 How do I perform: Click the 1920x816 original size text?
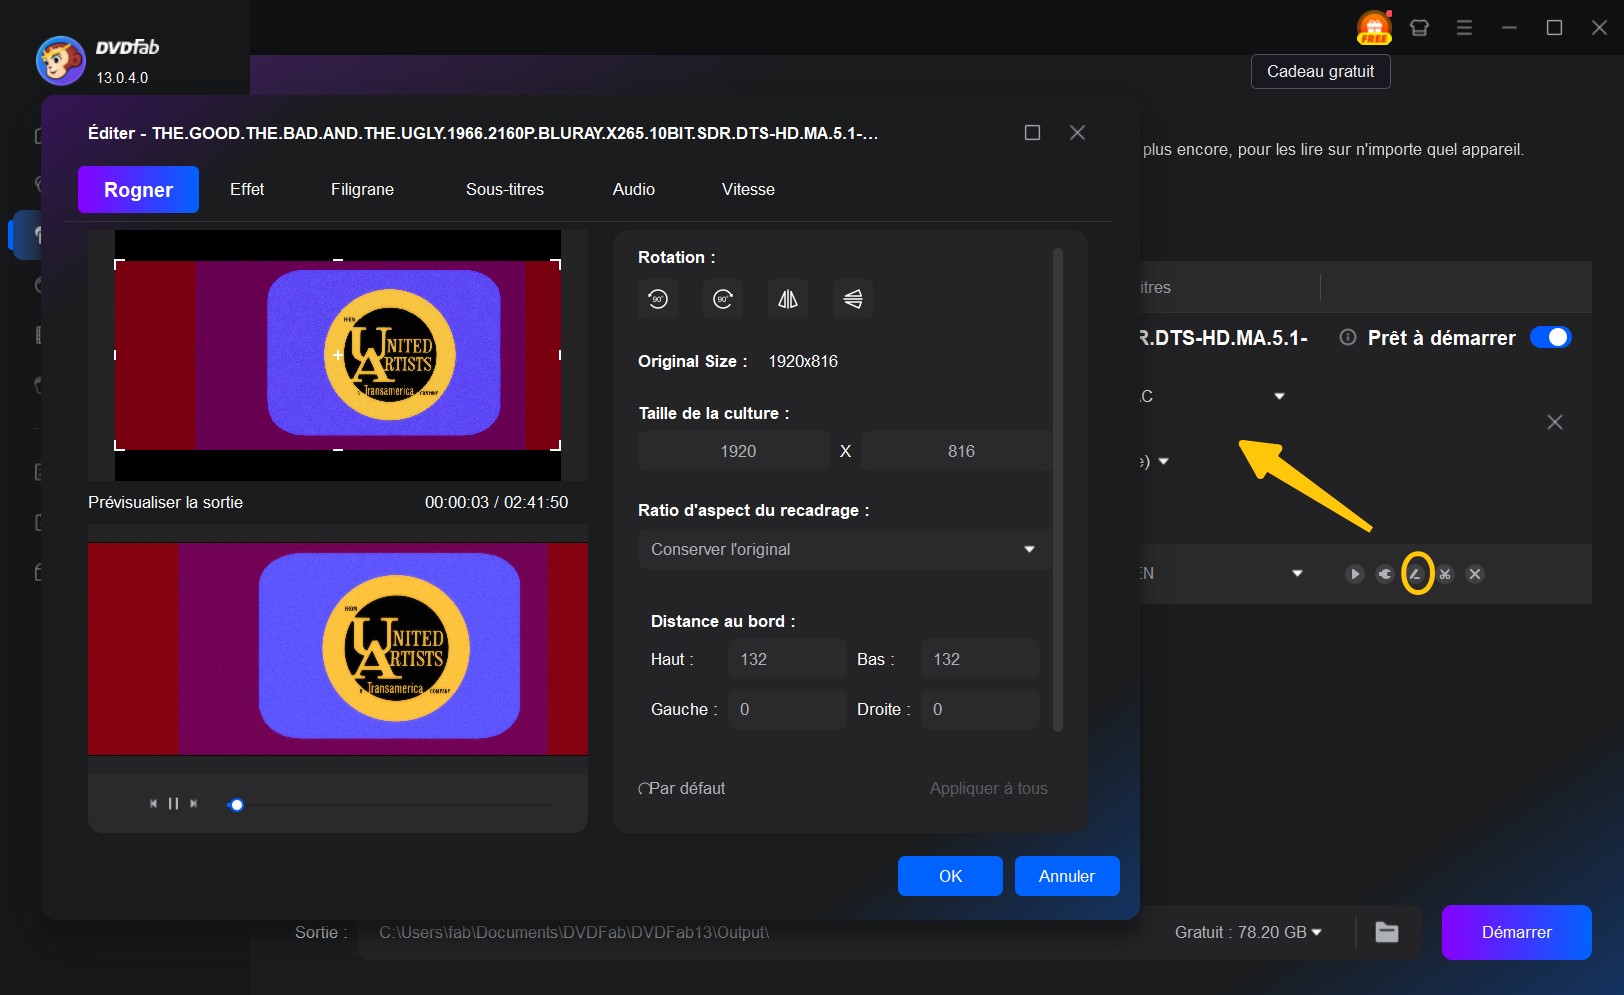click(803, 361)
